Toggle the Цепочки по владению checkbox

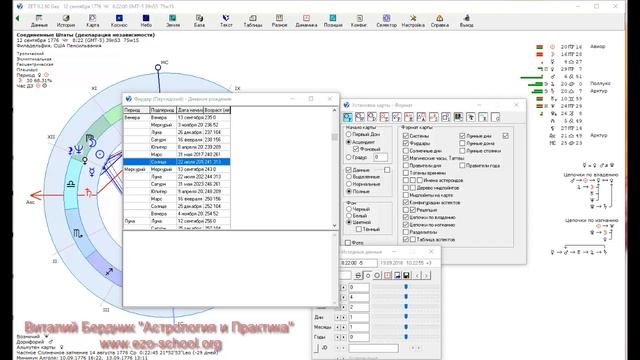[x=406, y=217]
